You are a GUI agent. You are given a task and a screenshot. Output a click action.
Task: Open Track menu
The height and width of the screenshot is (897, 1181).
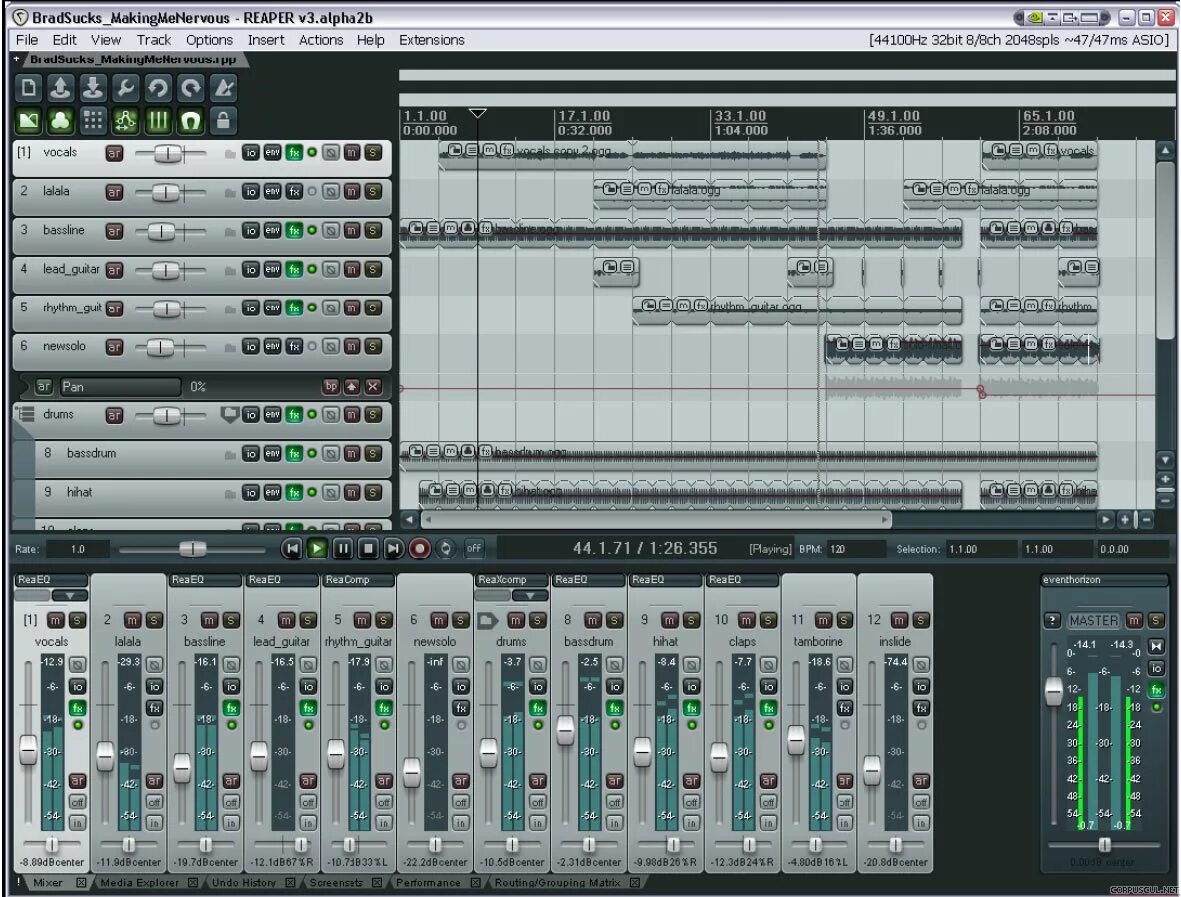[154, 40]
